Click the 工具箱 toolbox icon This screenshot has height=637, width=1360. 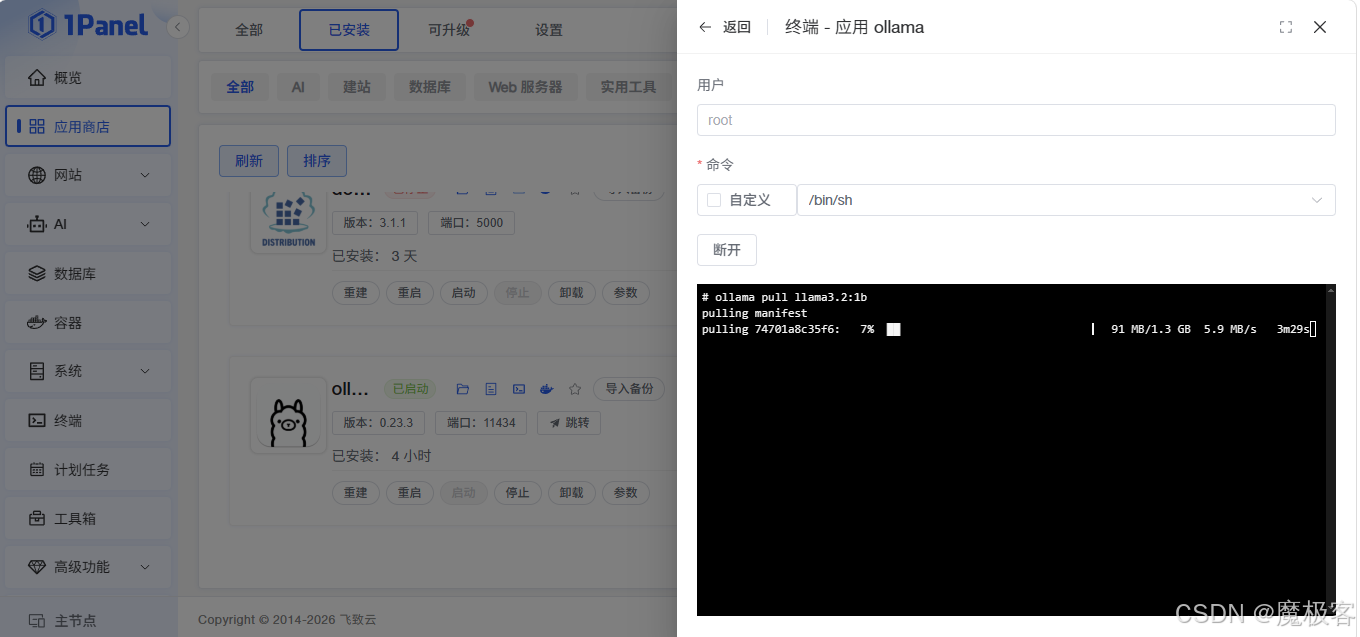pyautogui.click(x=37, y=518)
